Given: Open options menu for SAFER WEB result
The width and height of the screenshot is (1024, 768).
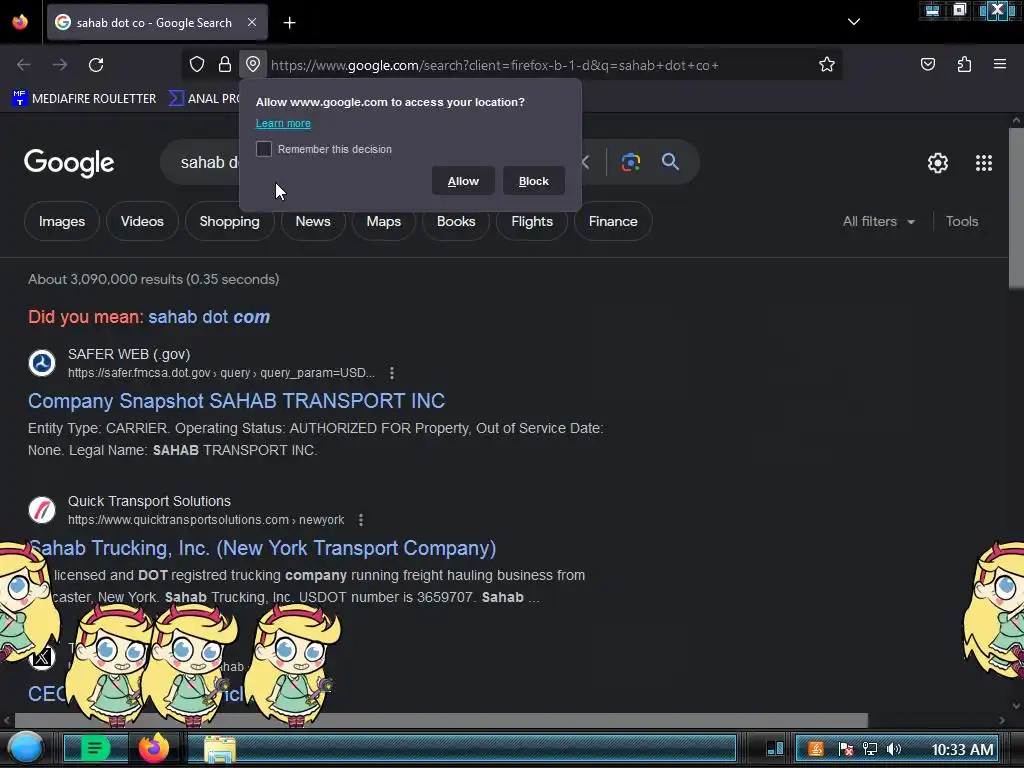Looking at the screenshot, I should coord(391,373).
